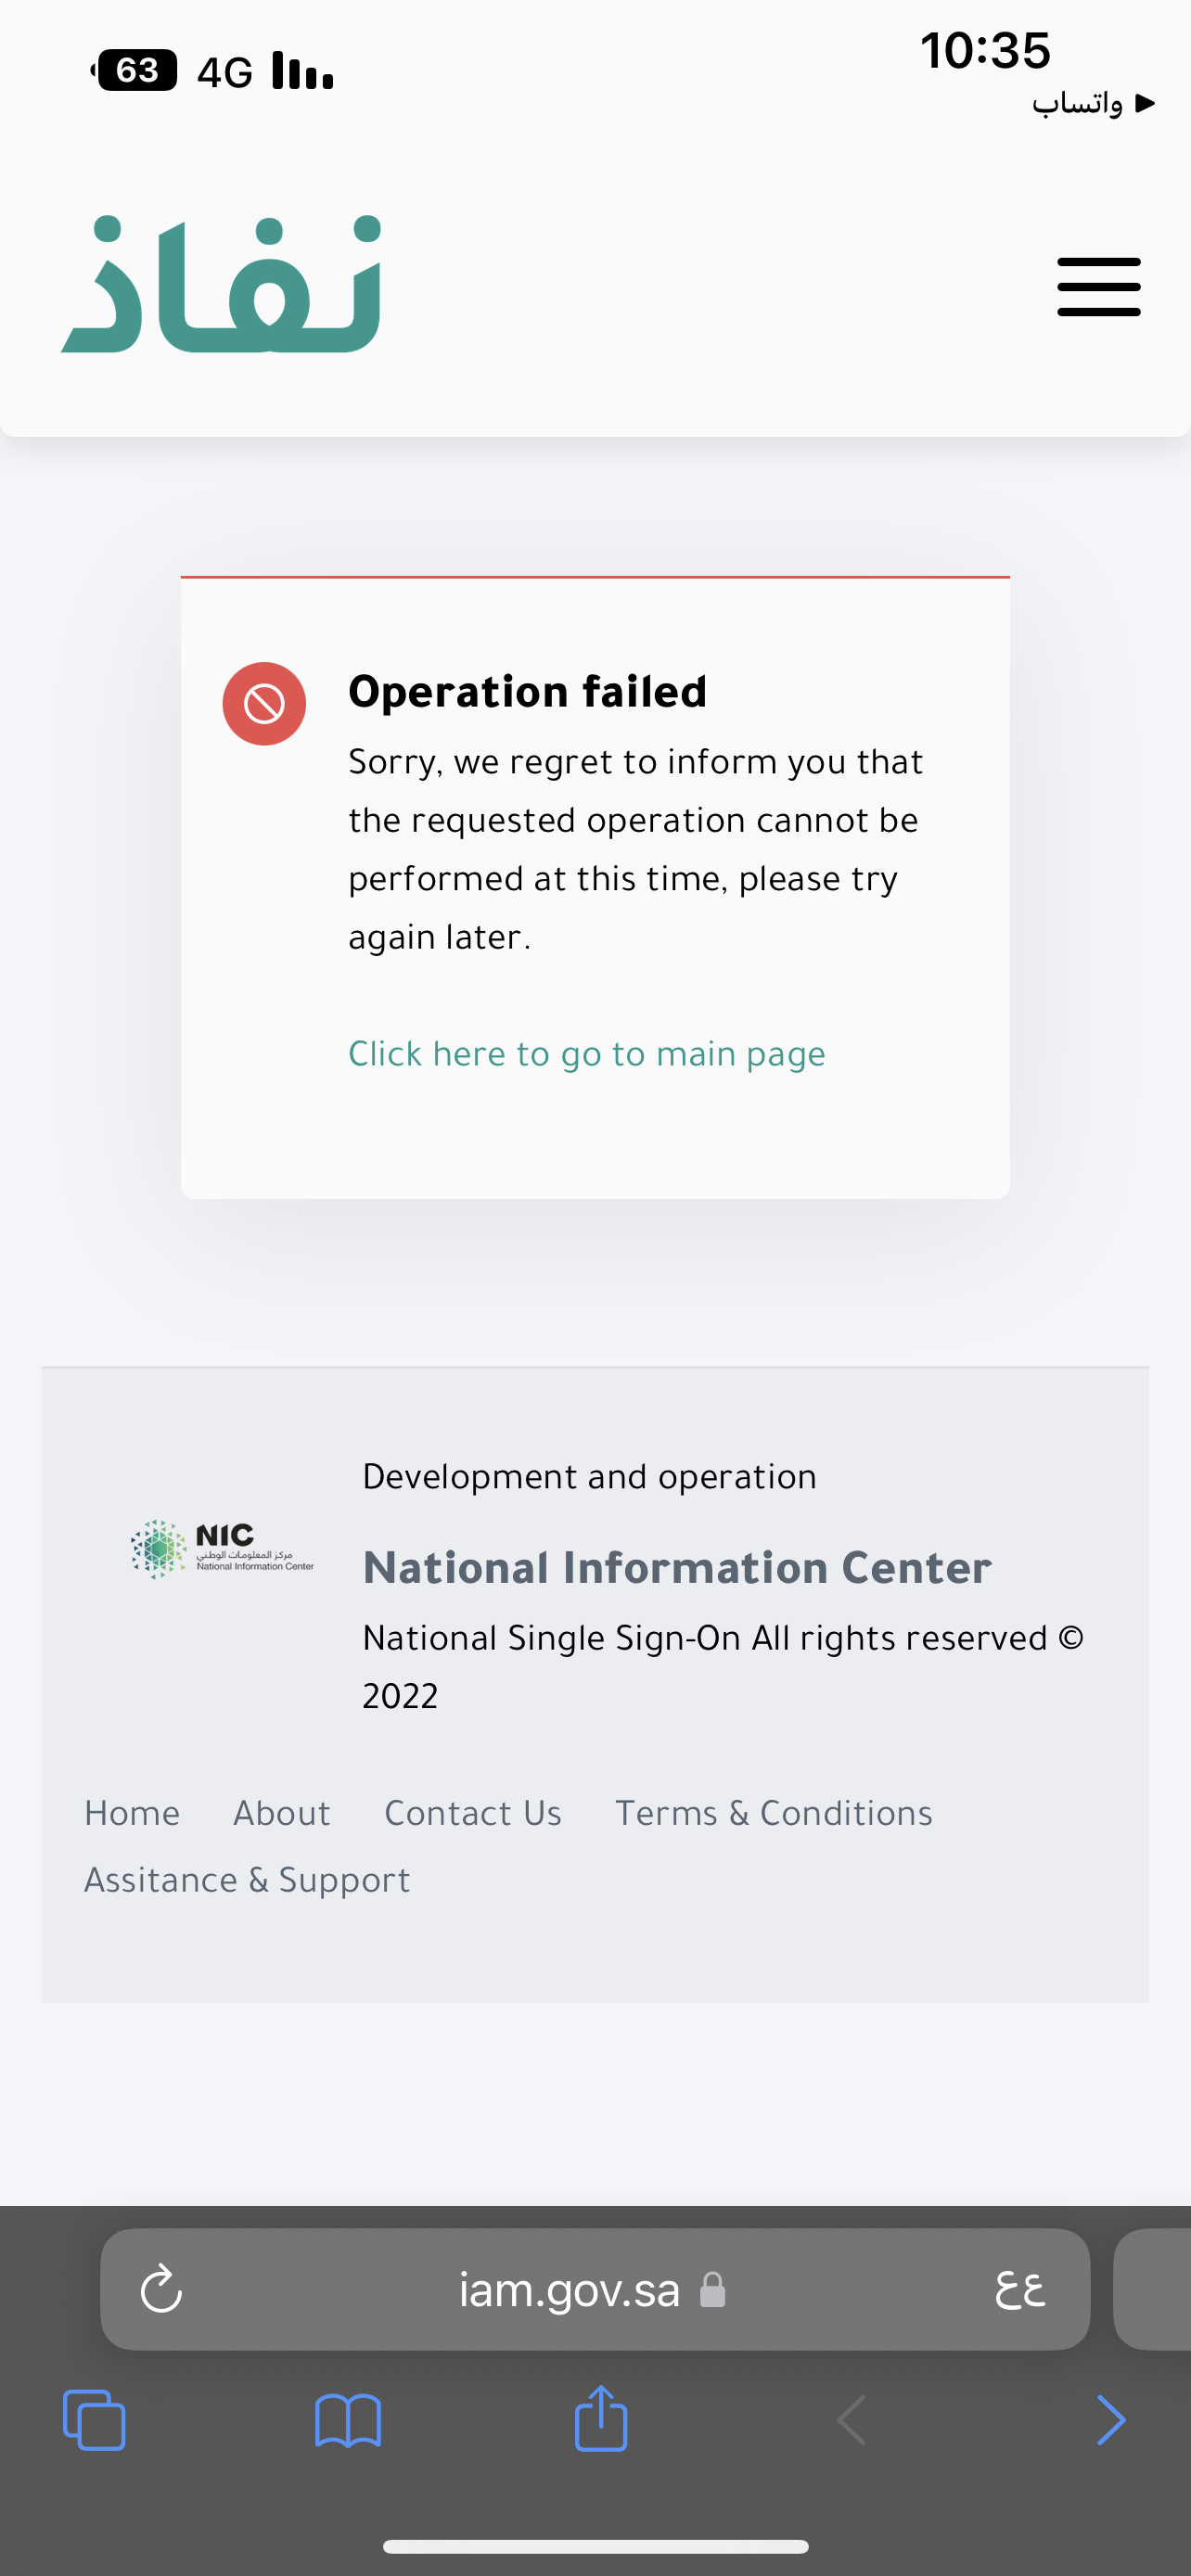Reload the page with the refresh icon
This screenshot has height=2576, width=1191.
click(161, 2289)
